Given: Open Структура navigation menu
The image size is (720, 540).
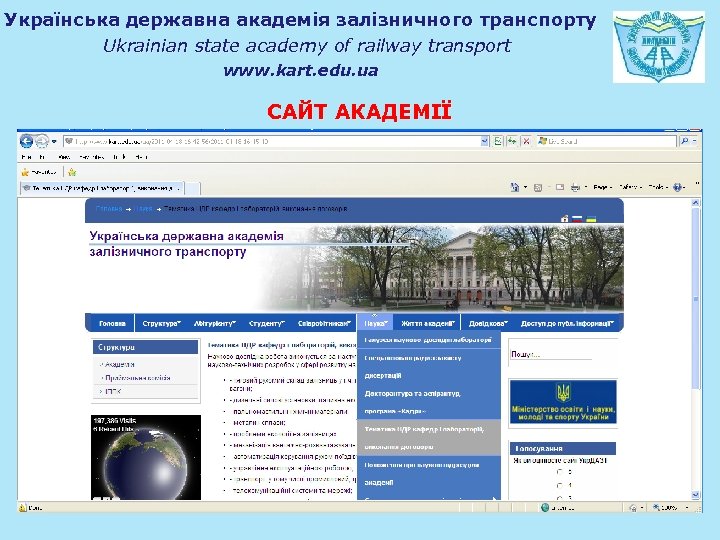Looking at the screenshot, I should (x=162, y=324).
